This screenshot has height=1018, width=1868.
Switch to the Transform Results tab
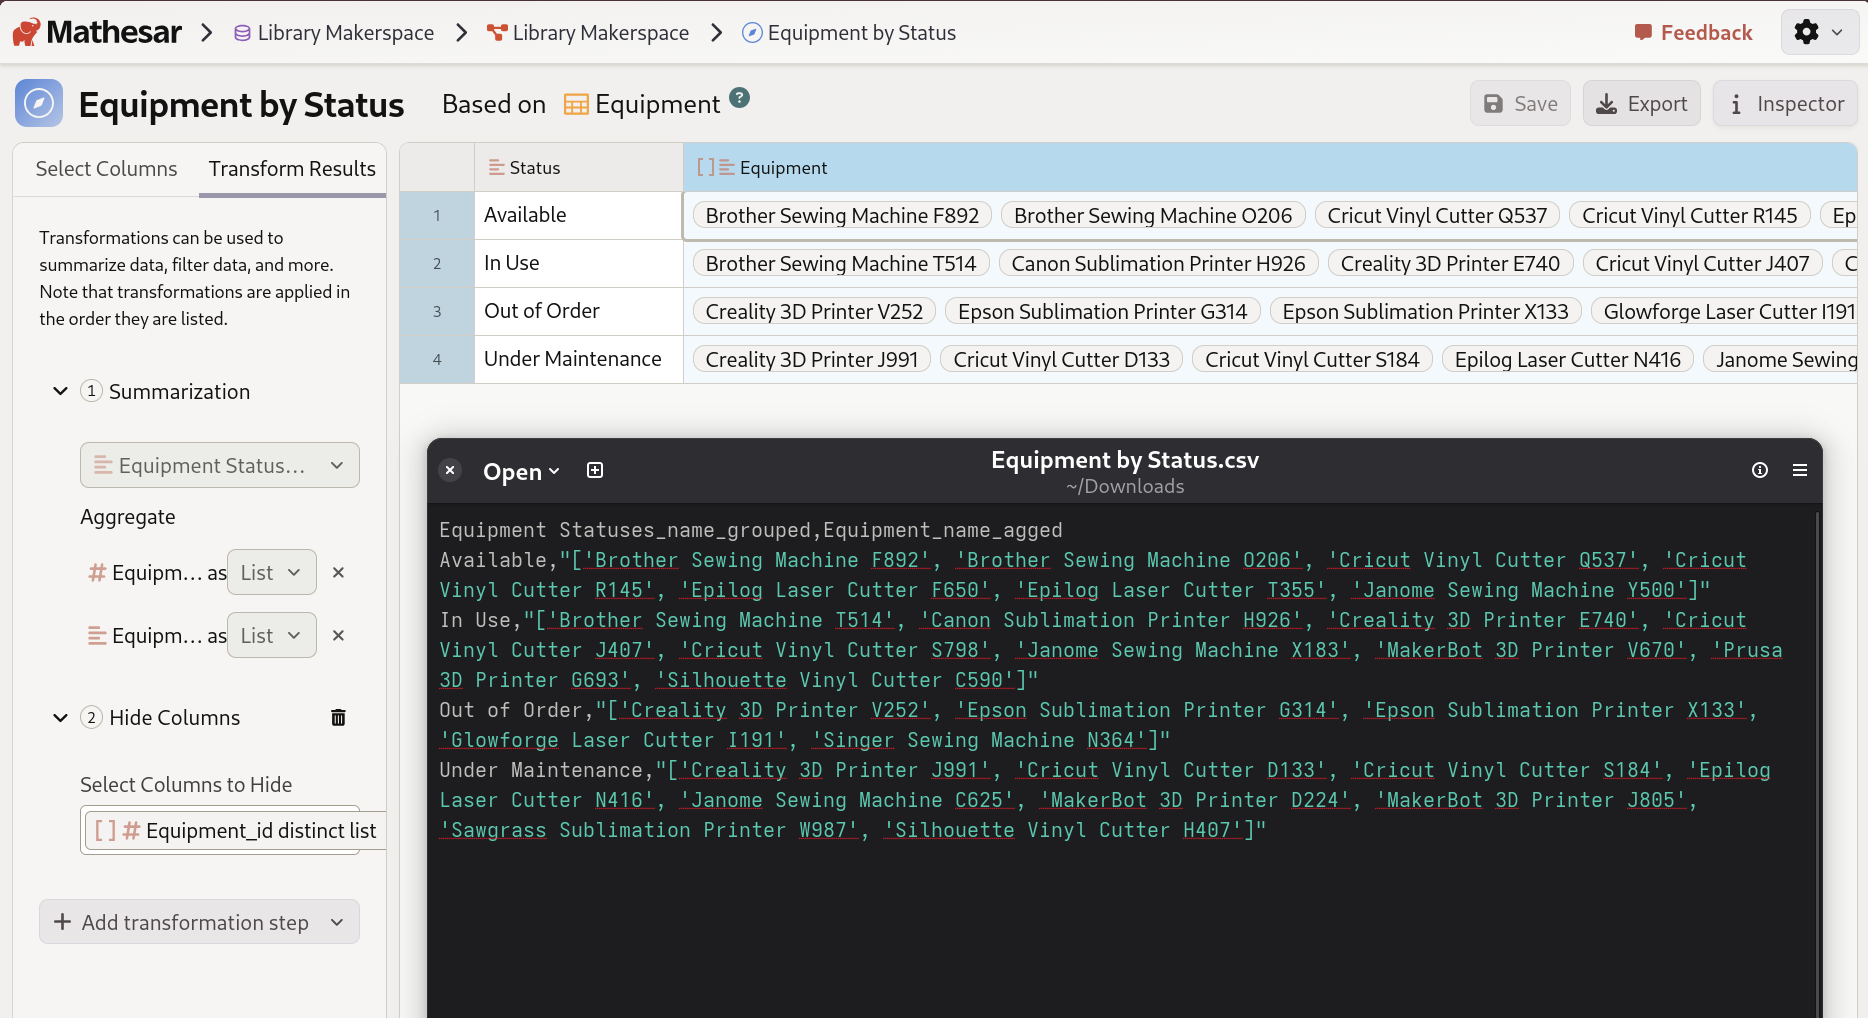(x=291, y=168)
